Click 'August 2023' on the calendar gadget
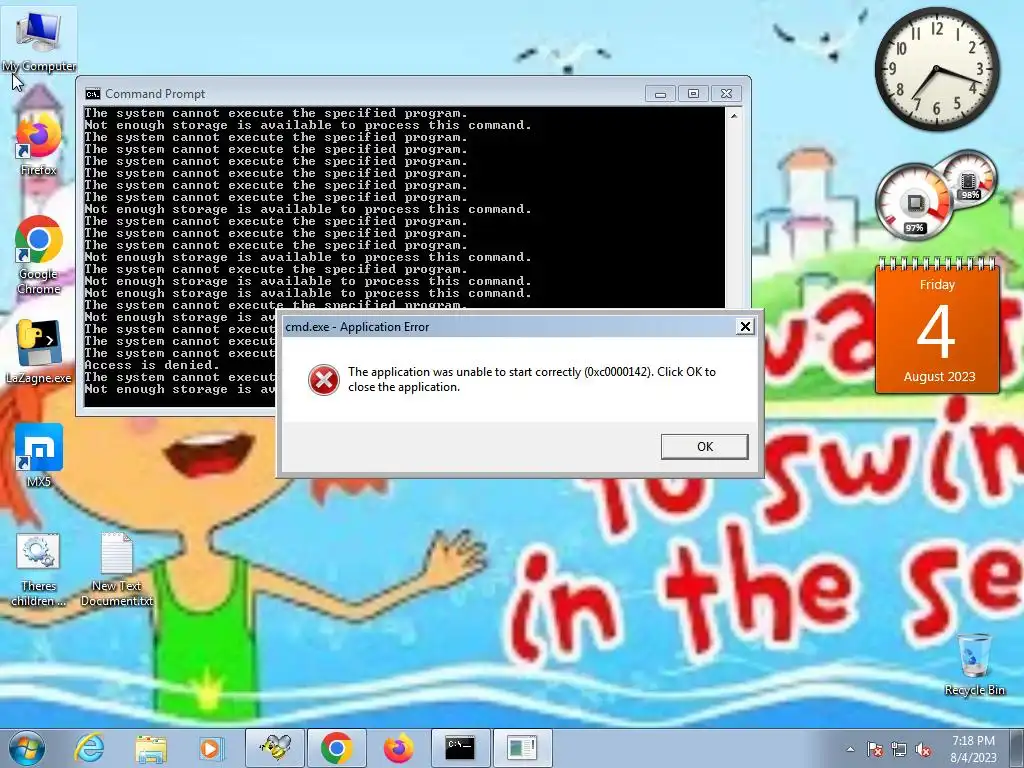Viewport: 1024px width, 768px height. tap(939, 377)
